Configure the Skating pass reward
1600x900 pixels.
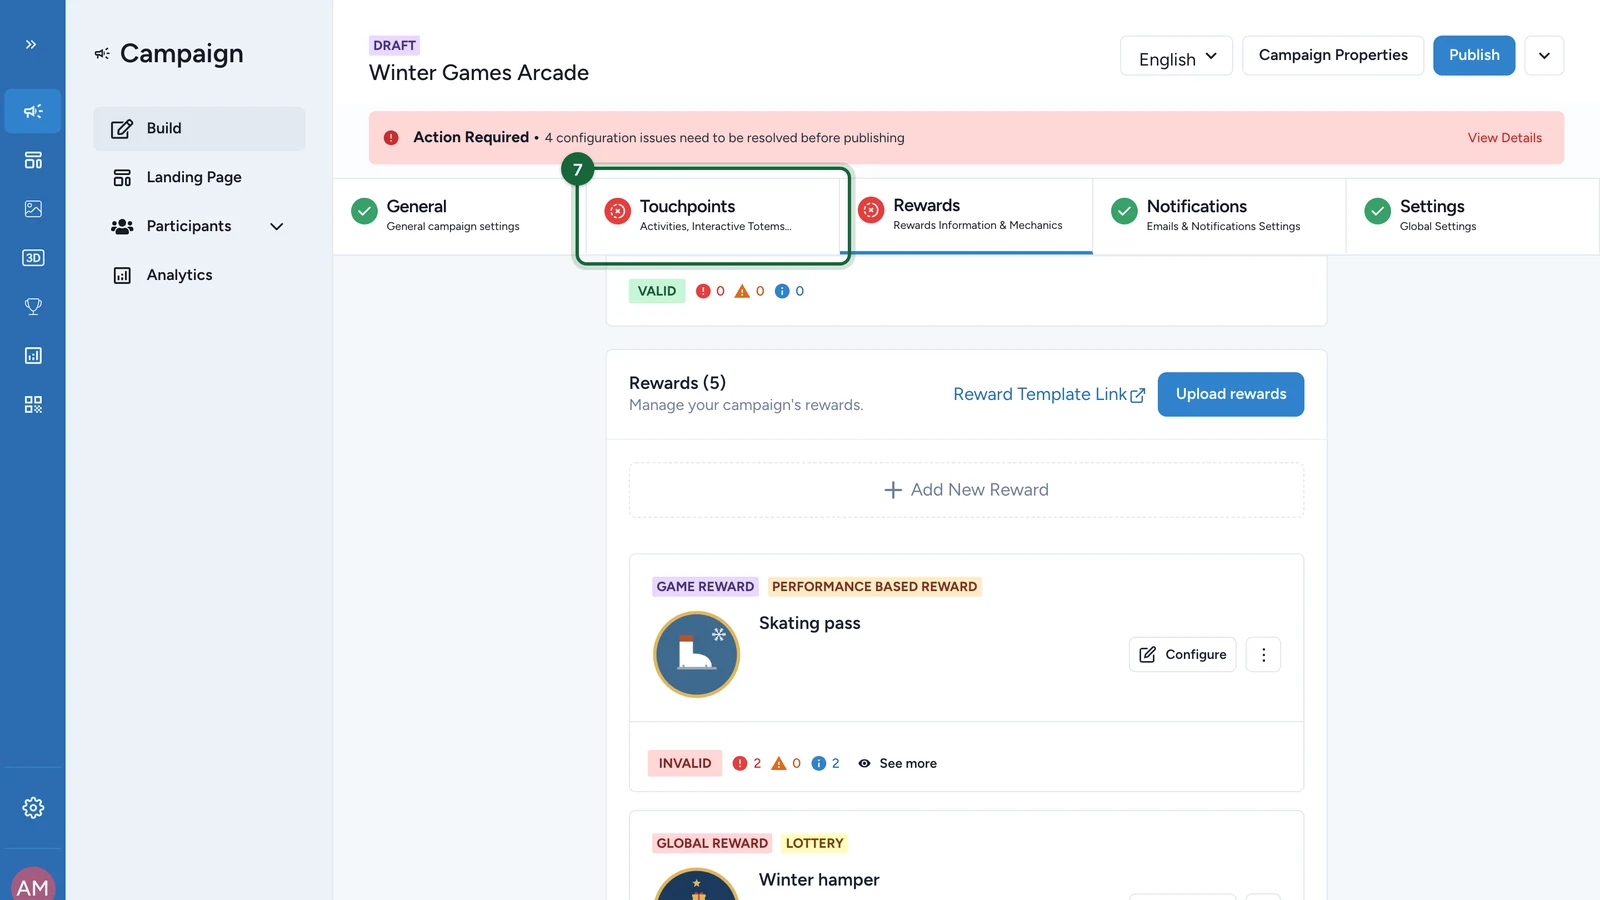(1183, 655)
